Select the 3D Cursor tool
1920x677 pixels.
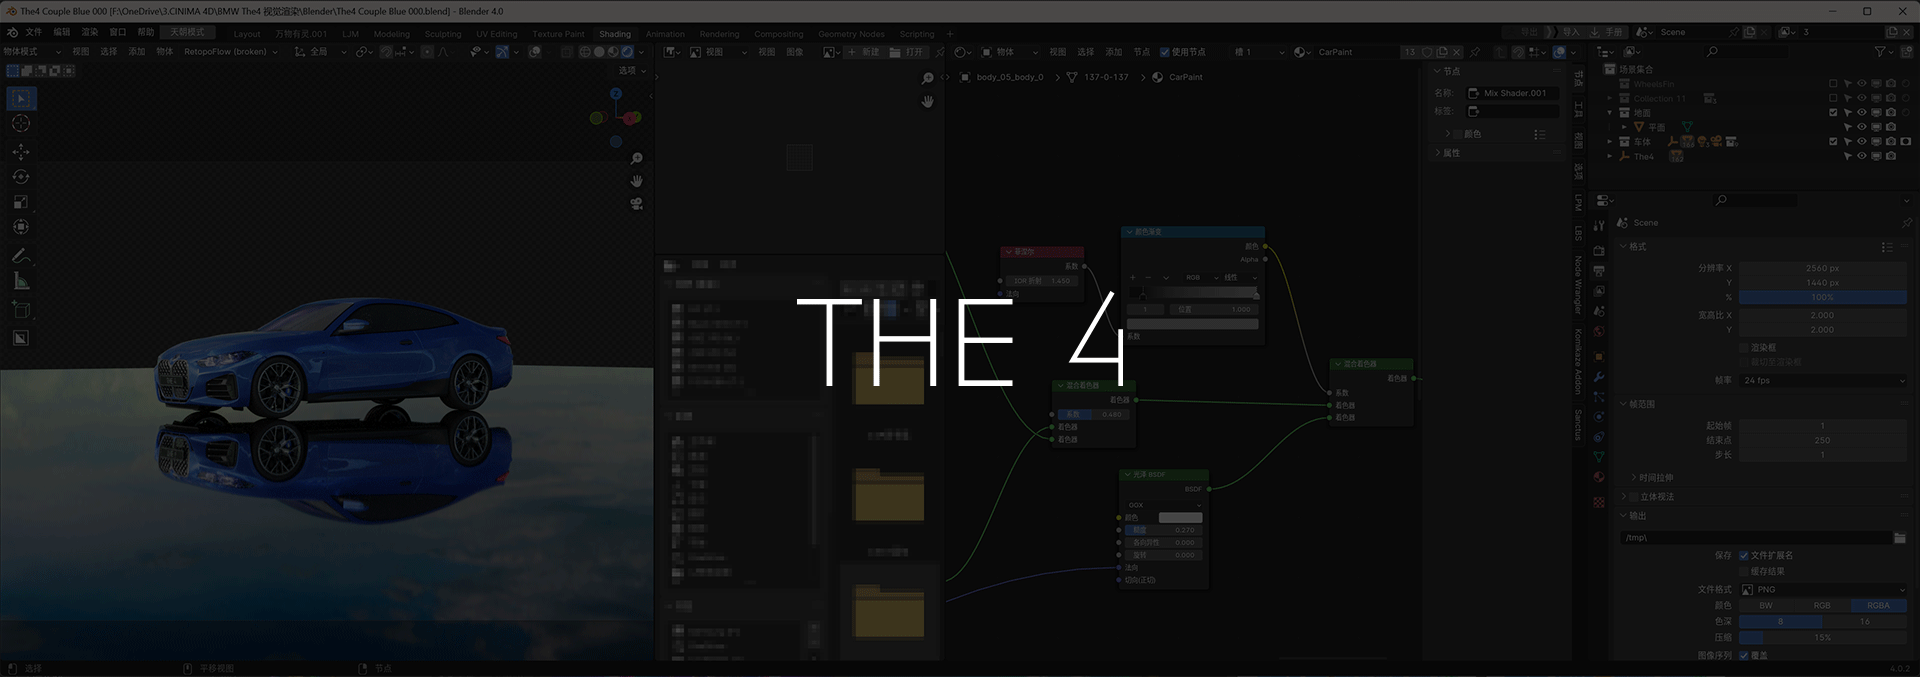[x=21, y=123]
